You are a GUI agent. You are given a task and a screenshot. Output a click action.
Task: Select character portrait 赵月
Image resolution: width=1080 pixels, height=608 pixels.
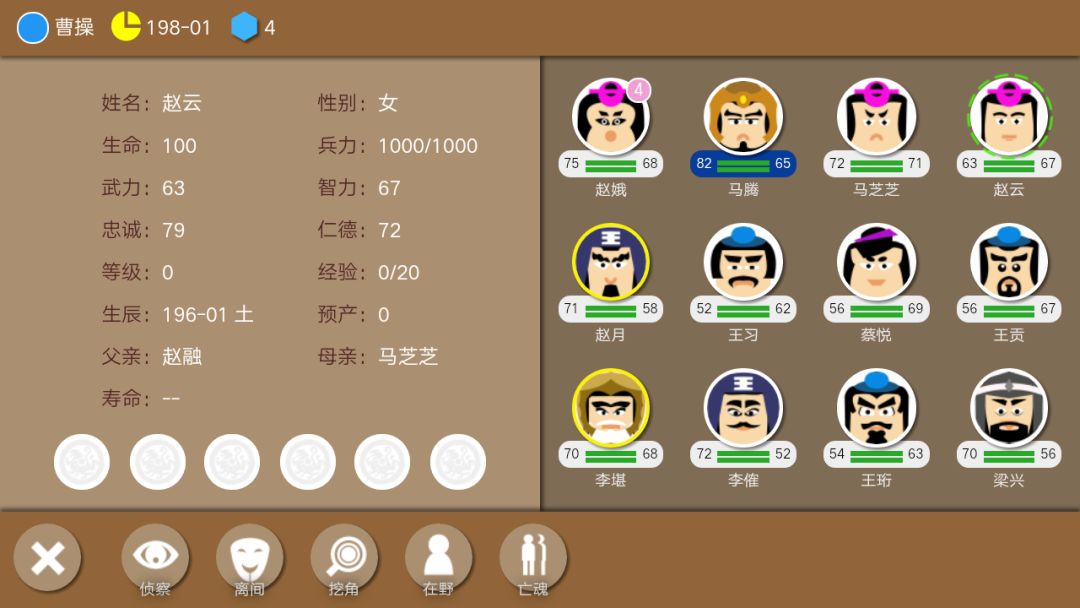[610, 262]
